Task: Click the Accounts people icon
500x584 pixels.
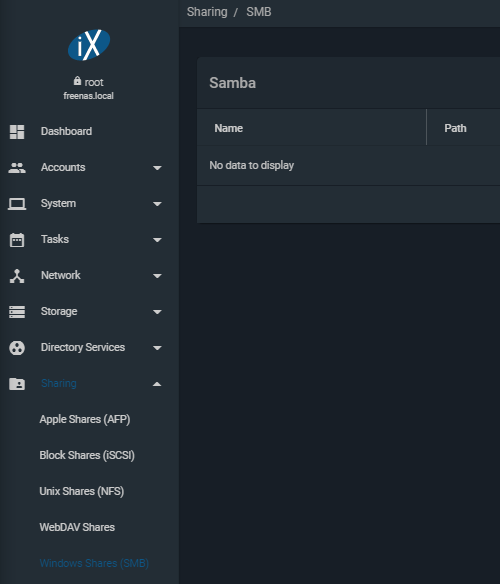Action: click(17, 168)
